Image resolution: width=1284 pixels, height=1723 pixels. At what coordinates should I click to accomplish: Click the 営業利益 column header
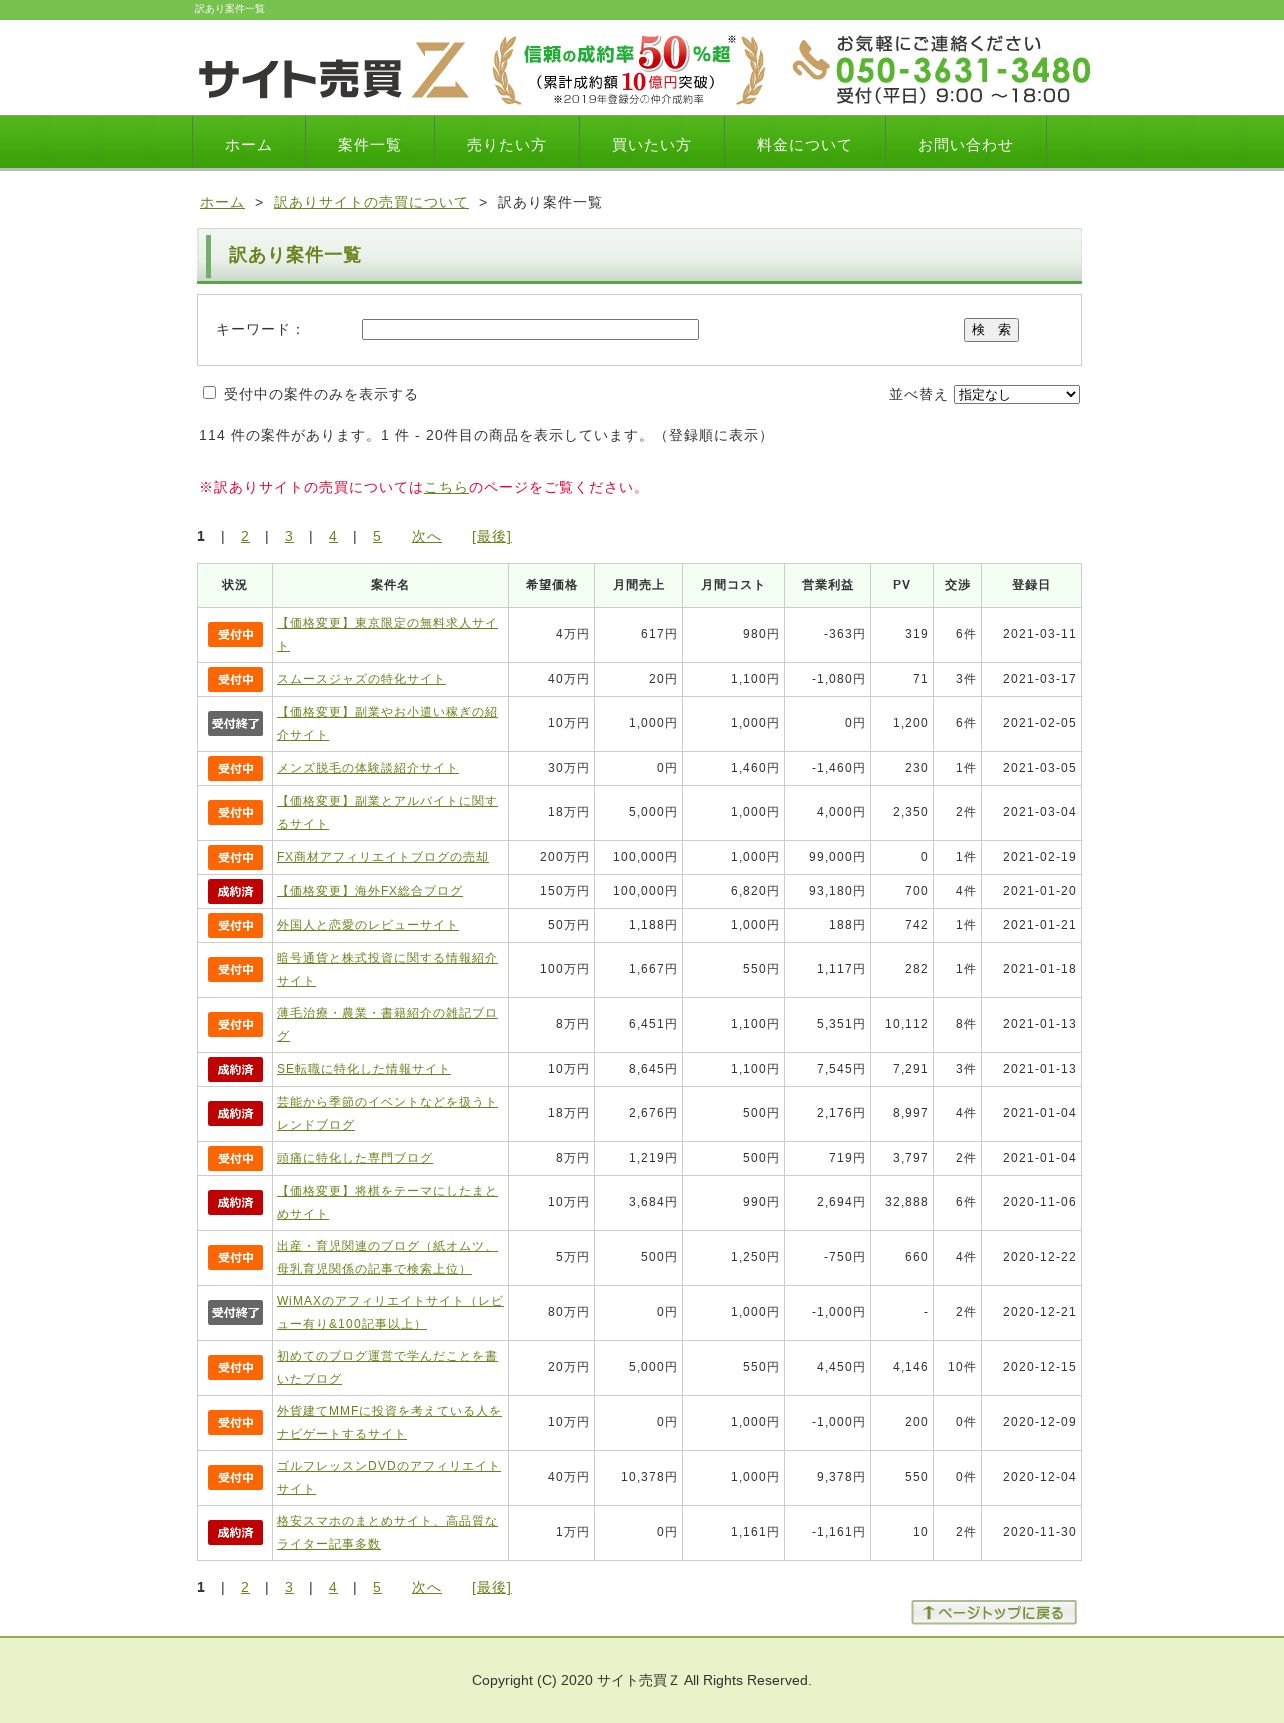(827, 586)
